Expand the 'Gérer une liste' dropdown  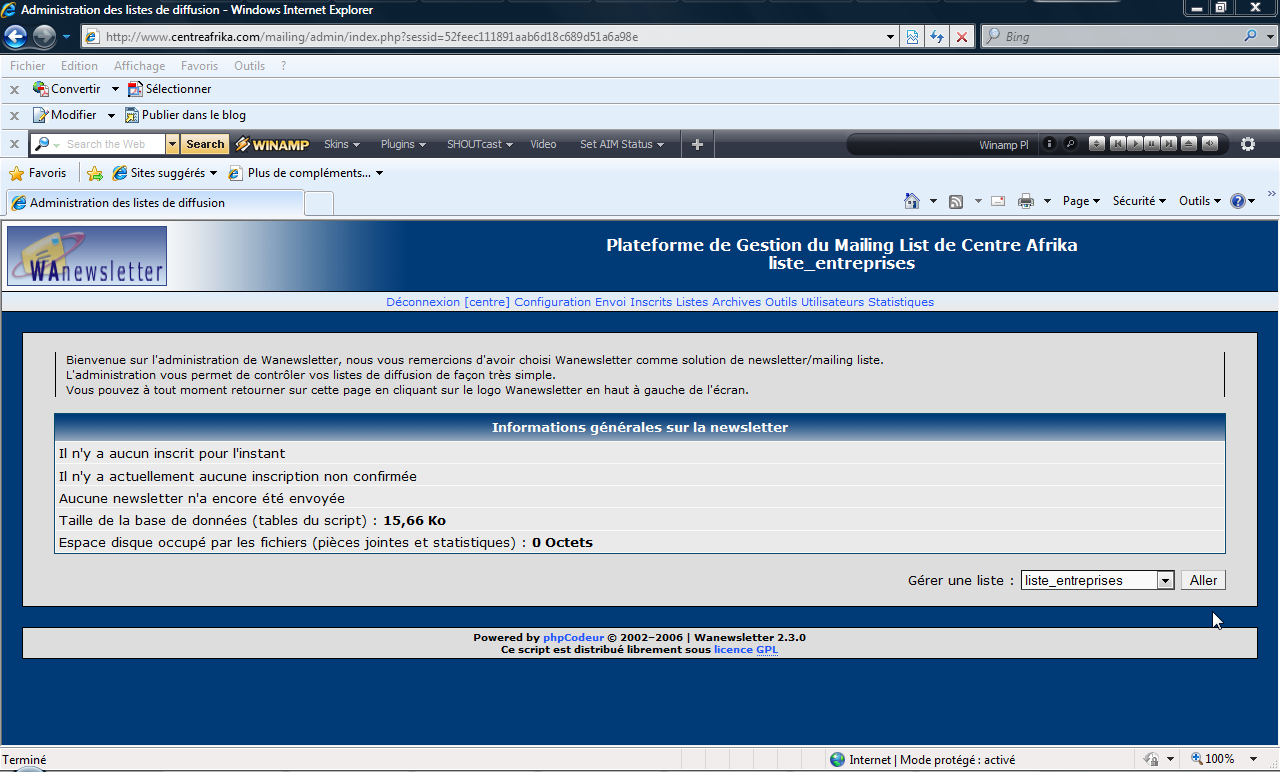point(1164,580)
